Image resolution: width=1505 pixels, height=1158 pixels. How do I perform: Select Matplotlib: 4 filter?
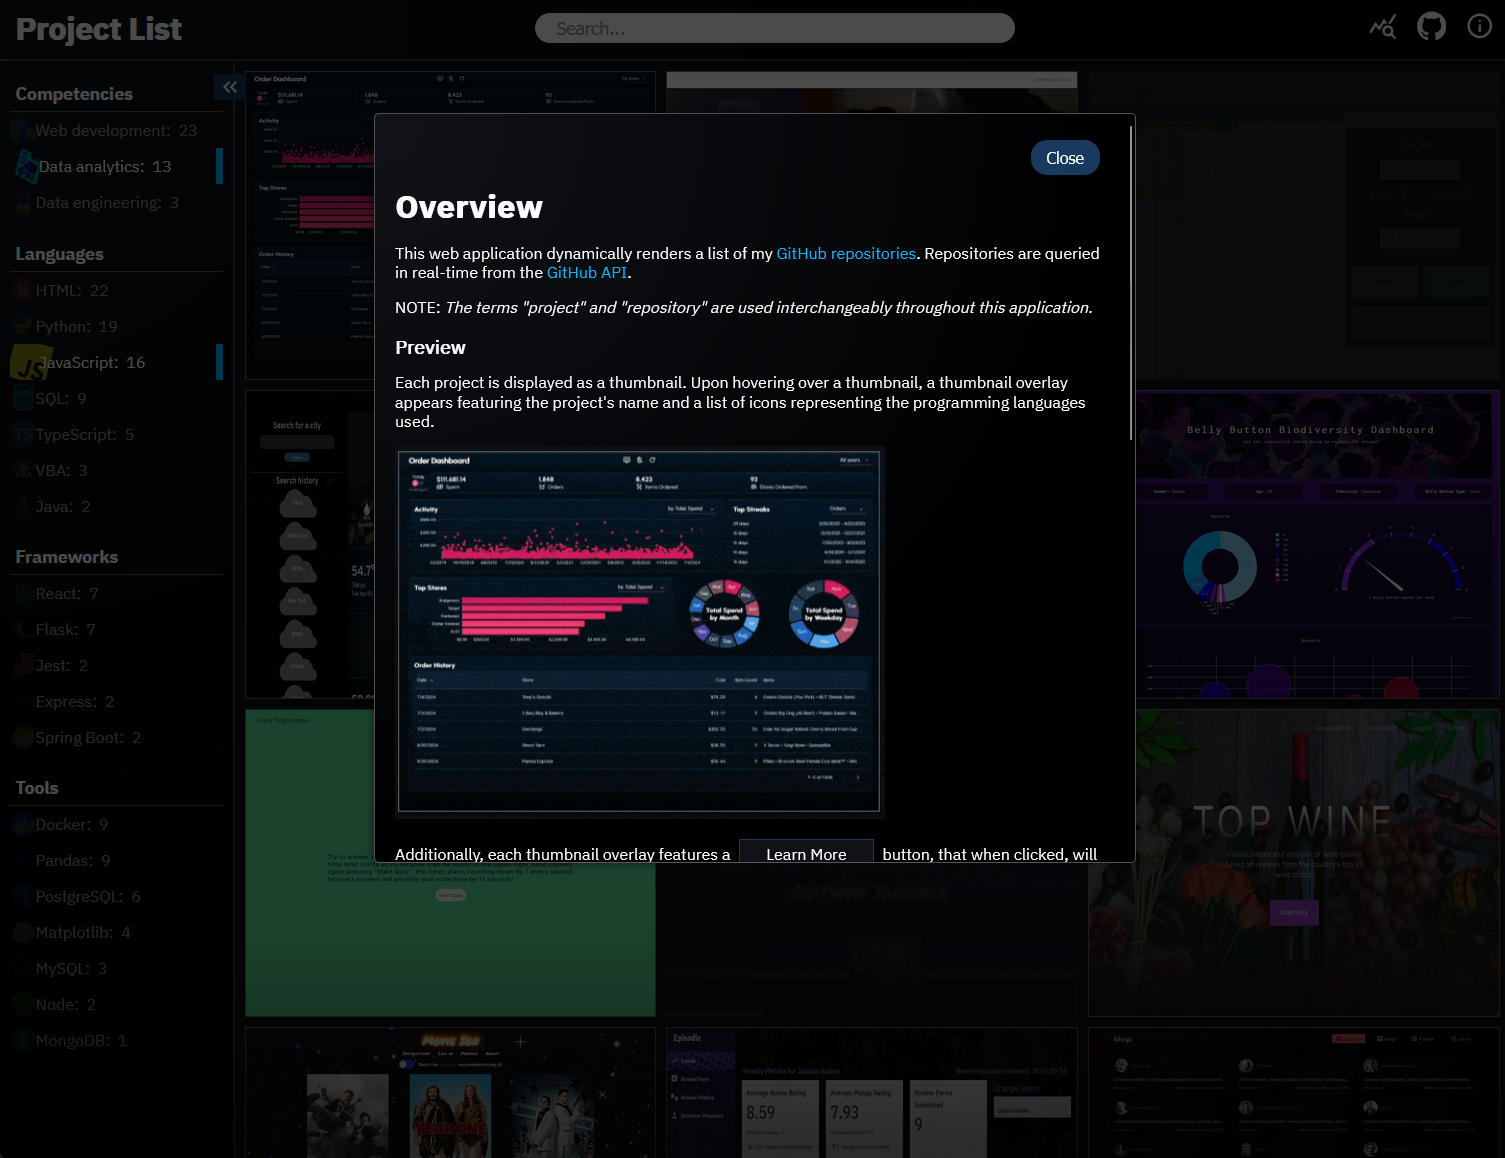(116, 933)
